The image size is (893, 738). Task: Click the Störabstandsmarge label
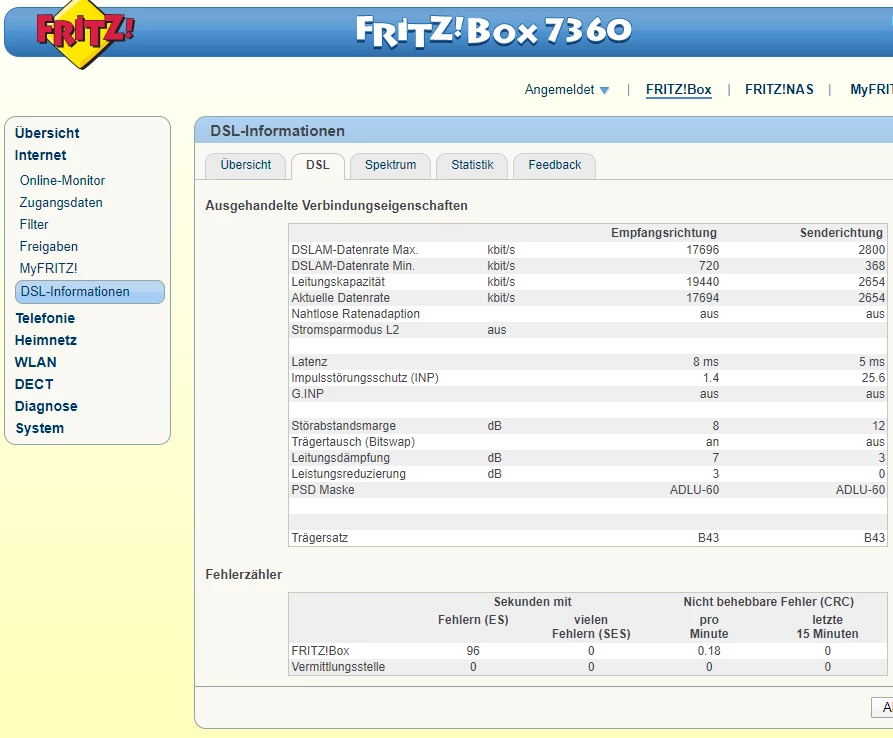click(343, 425)
